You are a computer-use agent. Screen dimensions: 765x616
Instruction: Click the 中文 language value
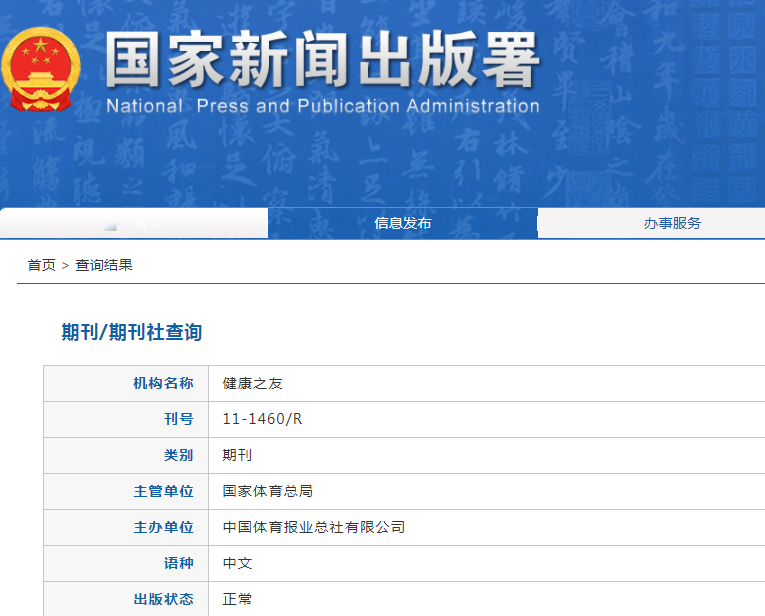coord(238,563)
